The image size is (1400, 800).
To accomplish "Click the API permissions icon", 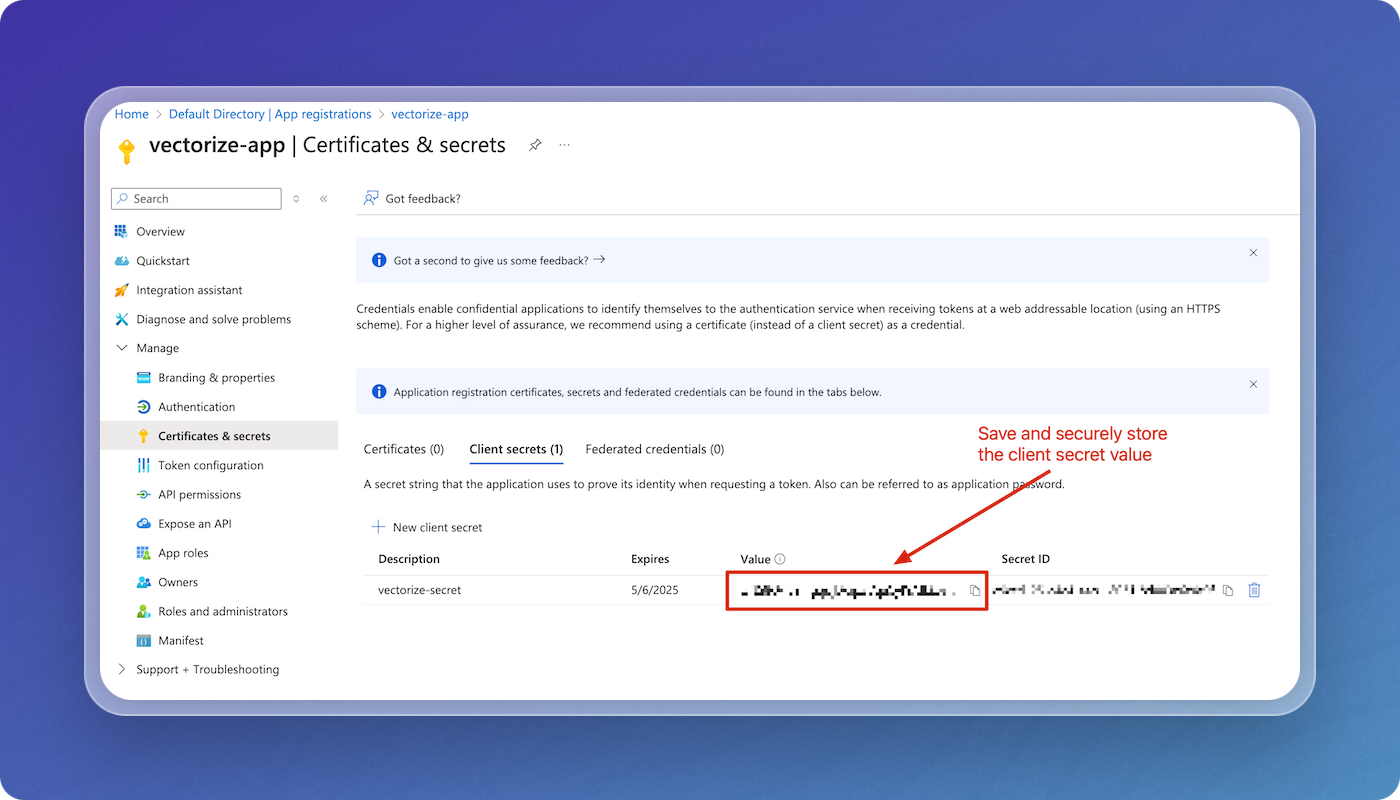I will (143, 494).
